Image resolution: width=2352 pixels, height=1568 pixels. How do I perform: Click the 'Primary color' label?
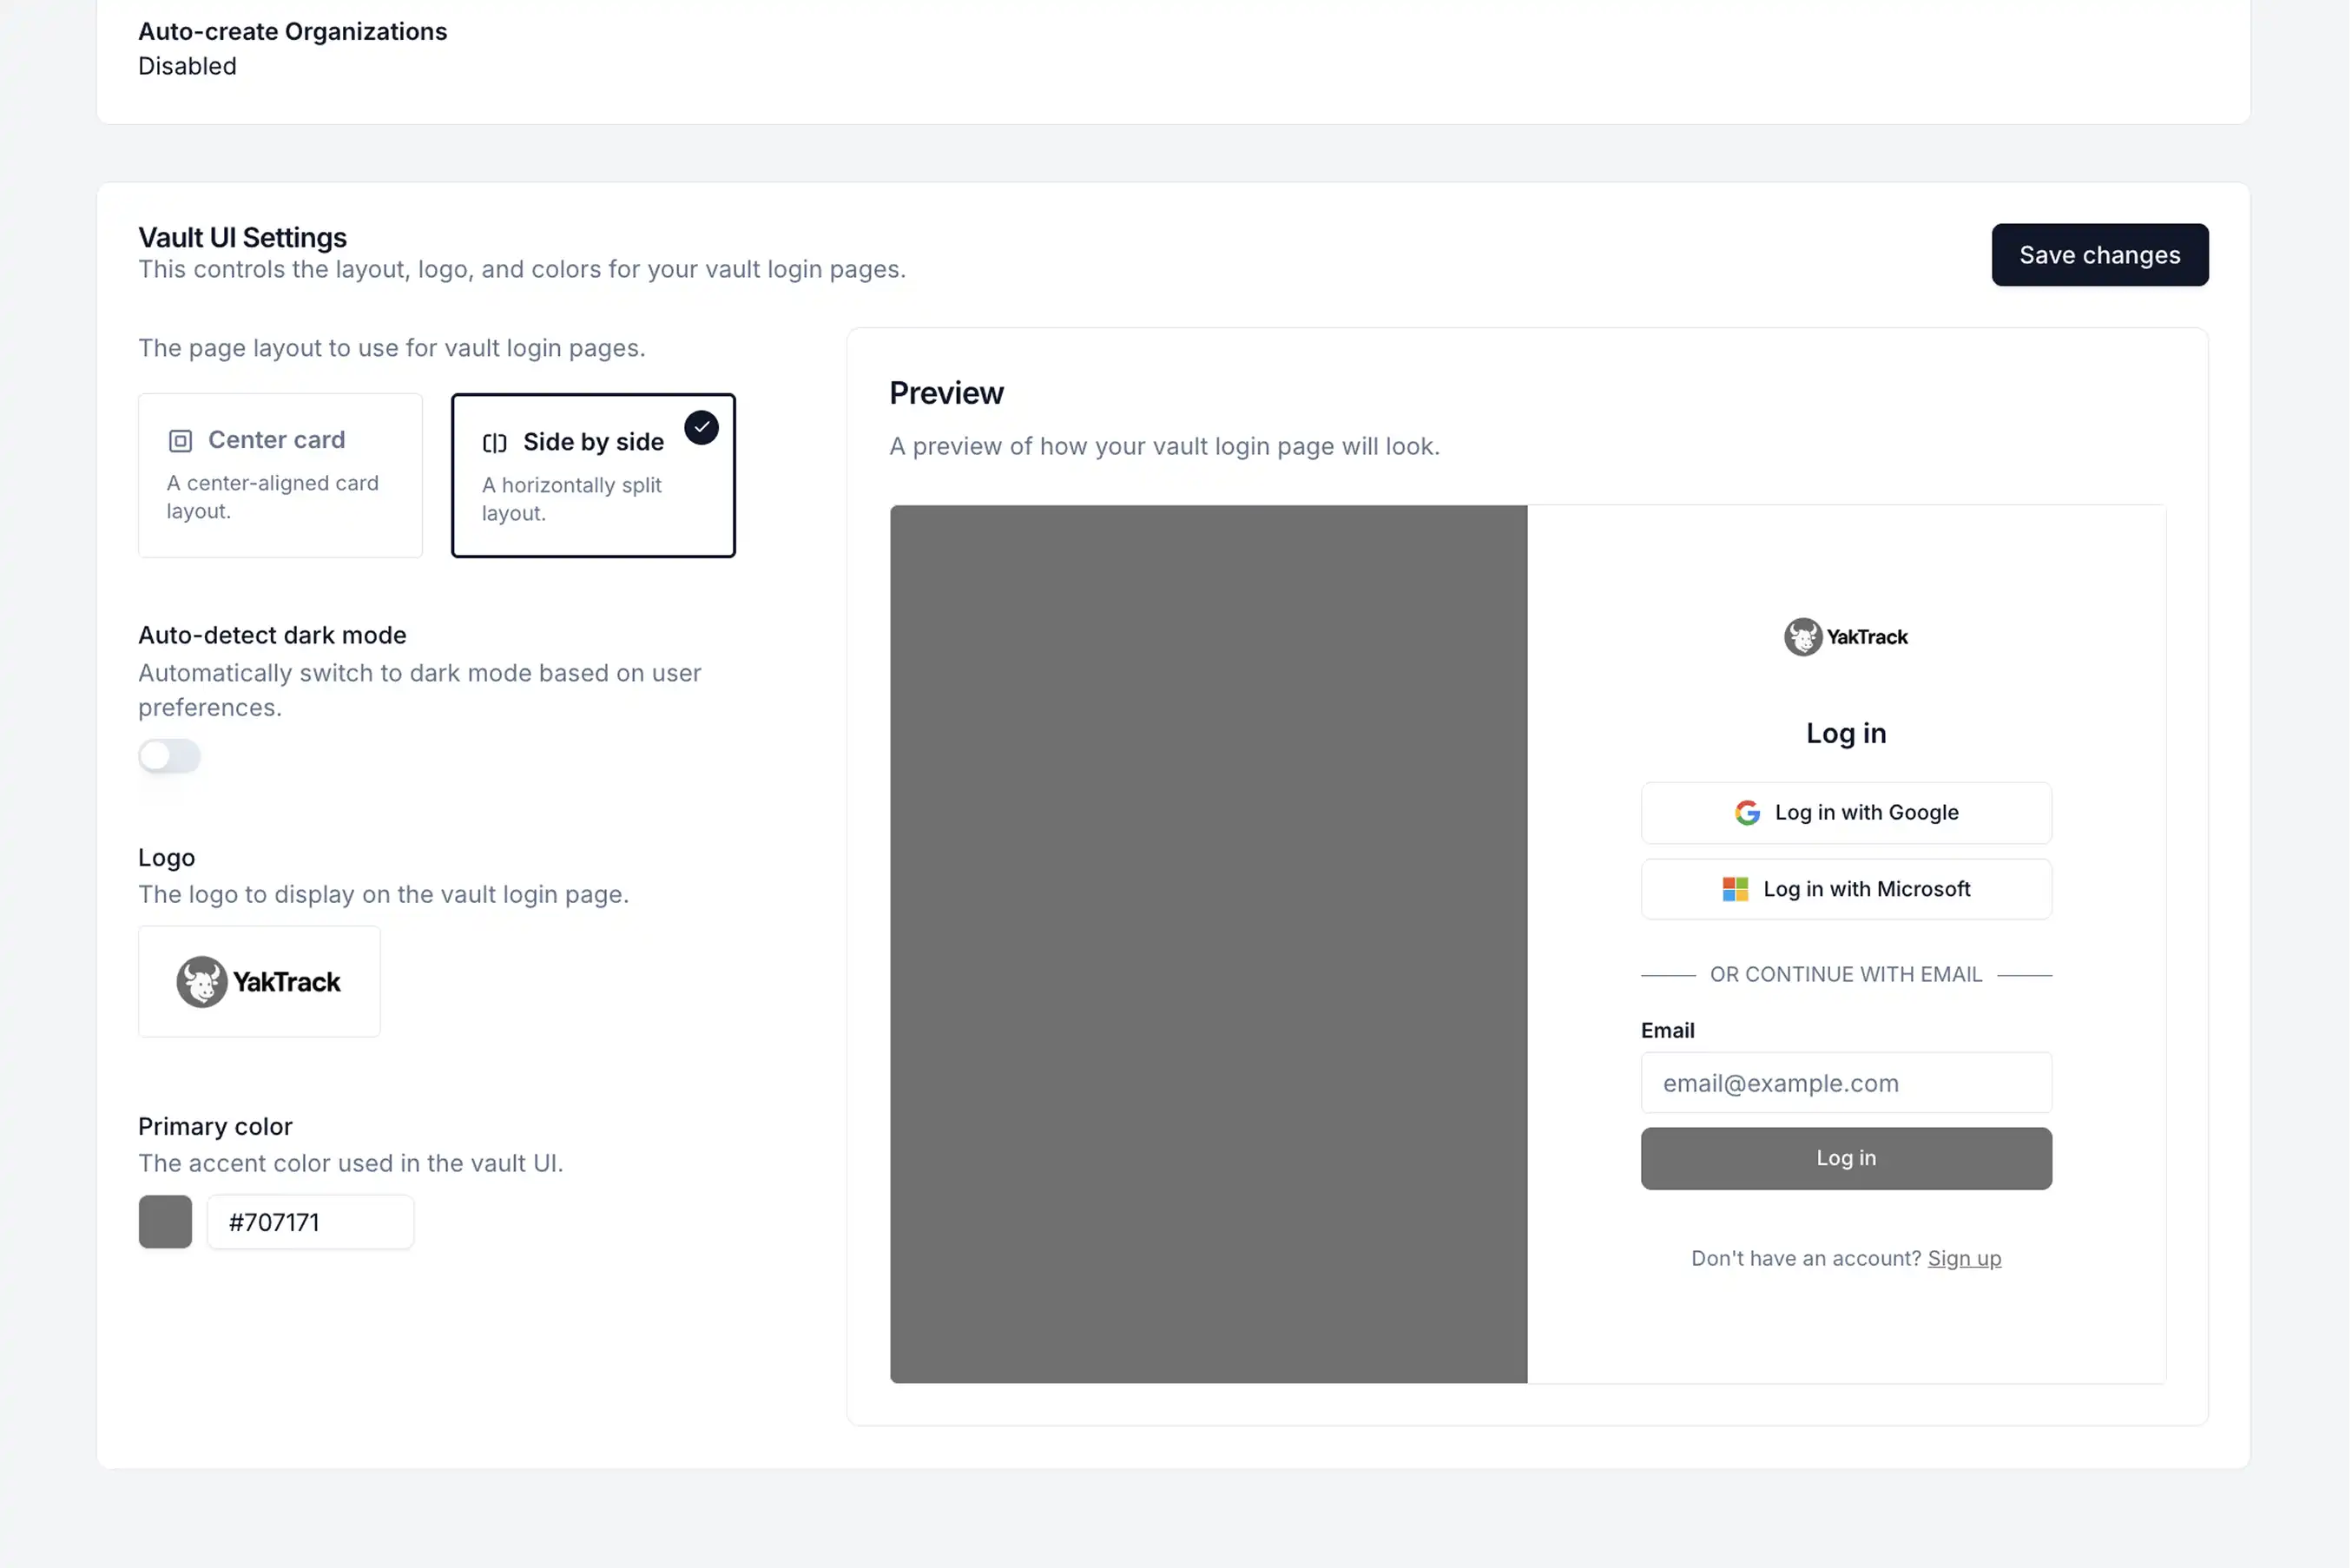click(x=215, y=1127)
